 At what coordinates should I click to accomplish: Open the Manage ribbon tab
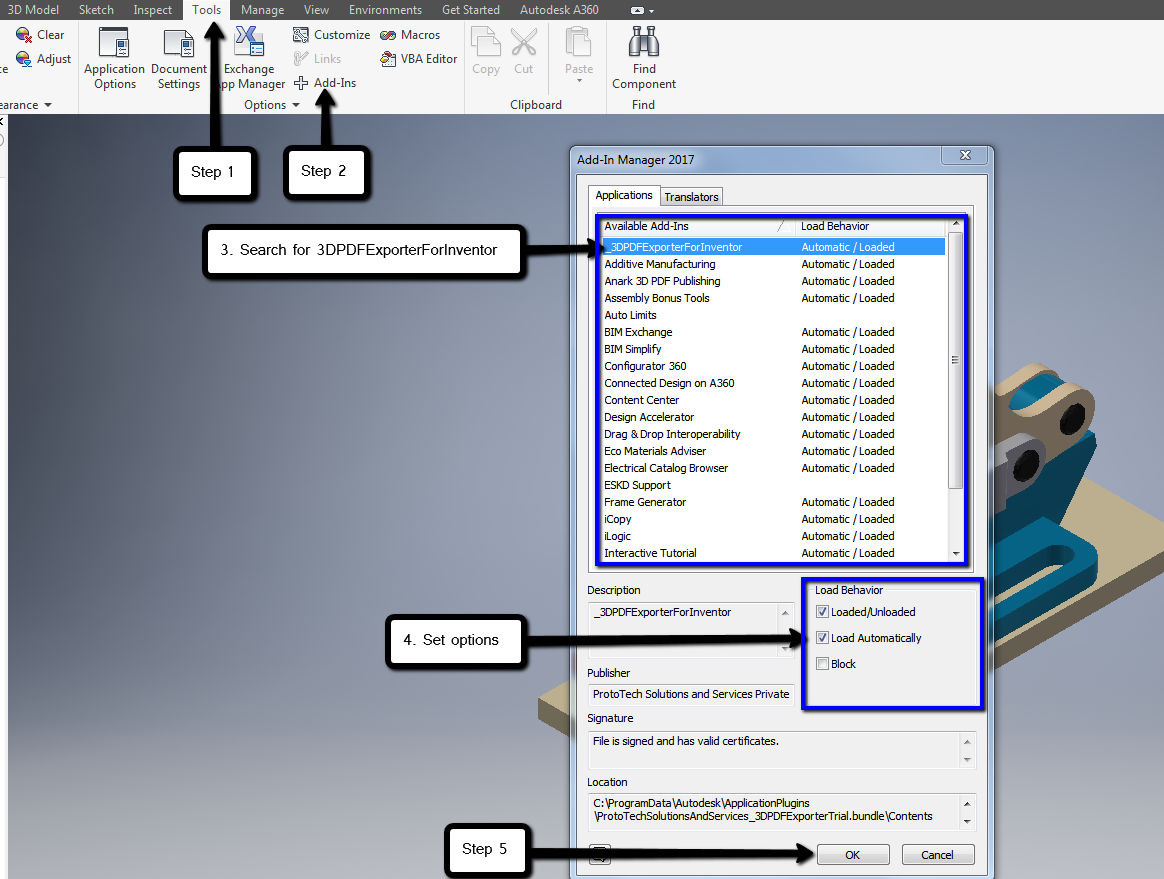pyautogui.click(x=262, y=10)
